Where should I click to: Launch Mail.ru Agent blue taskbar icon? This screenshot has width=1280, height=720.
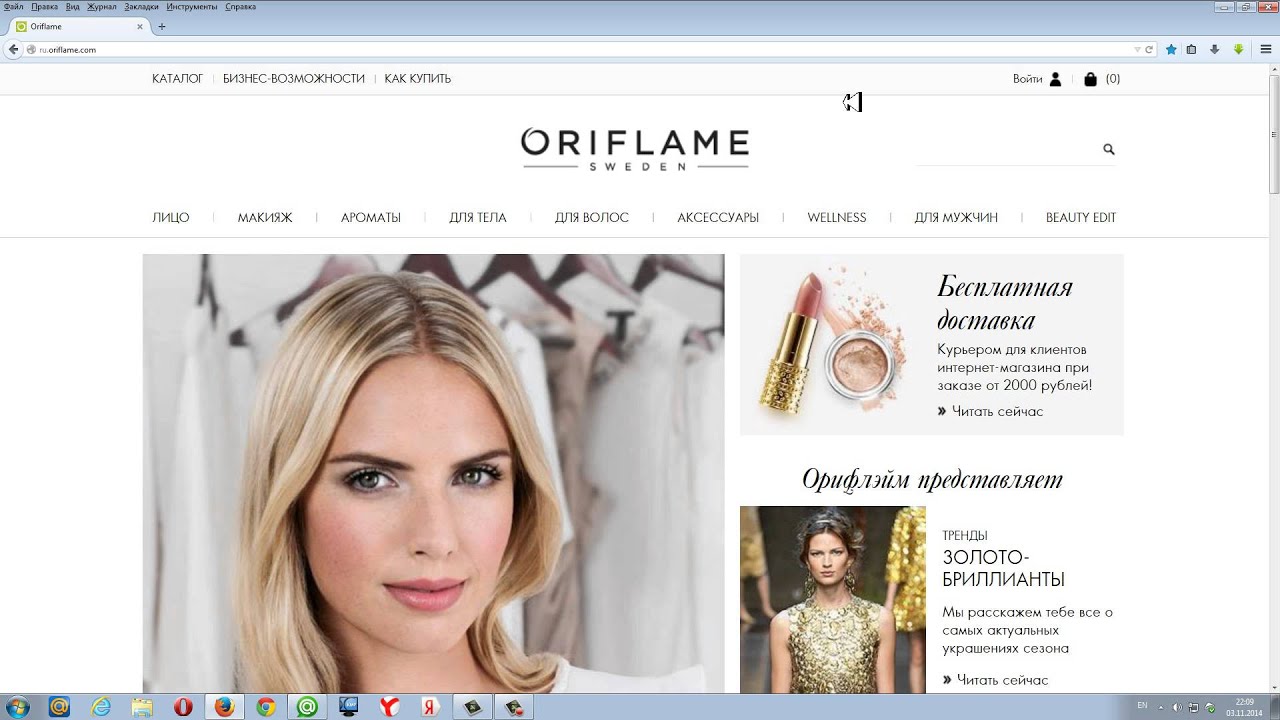point(59,707)
